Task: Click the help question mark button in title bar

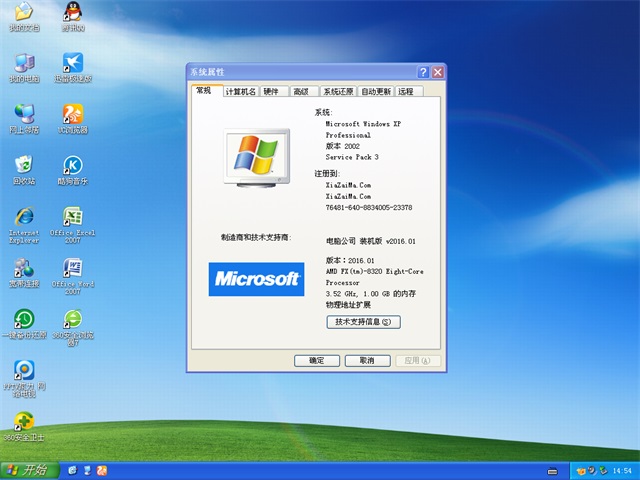Action: [424, 72]
